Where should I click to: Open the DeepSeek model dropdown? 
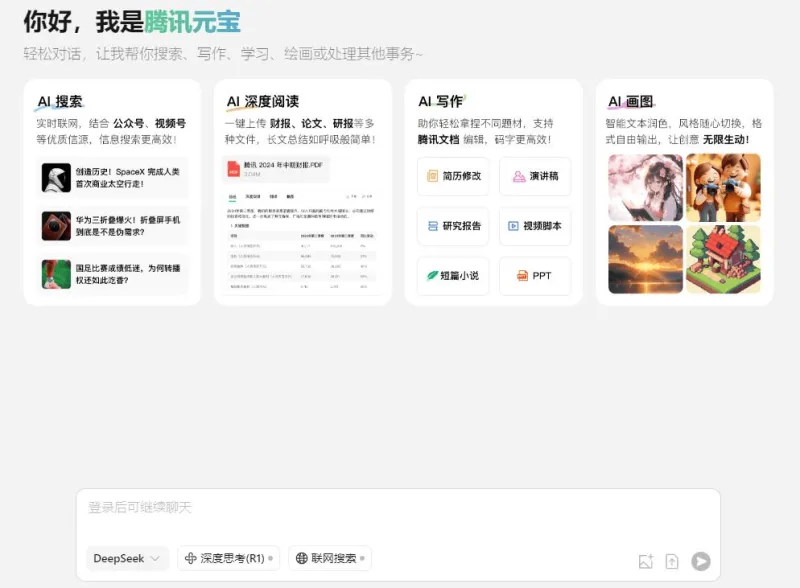127,558
